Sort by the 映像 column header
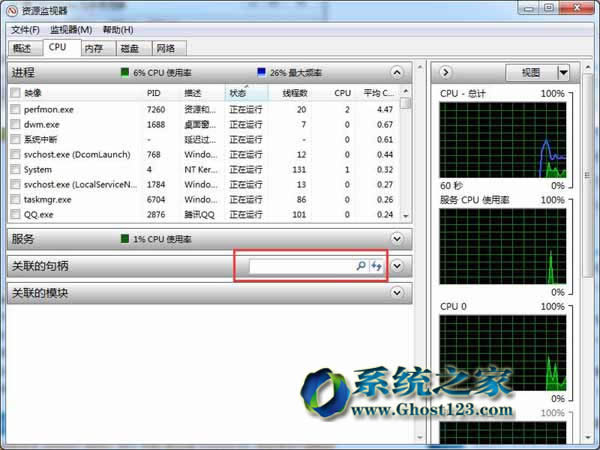Image resolution: width=600 pixels, height=450 pixels. (33, 93)
